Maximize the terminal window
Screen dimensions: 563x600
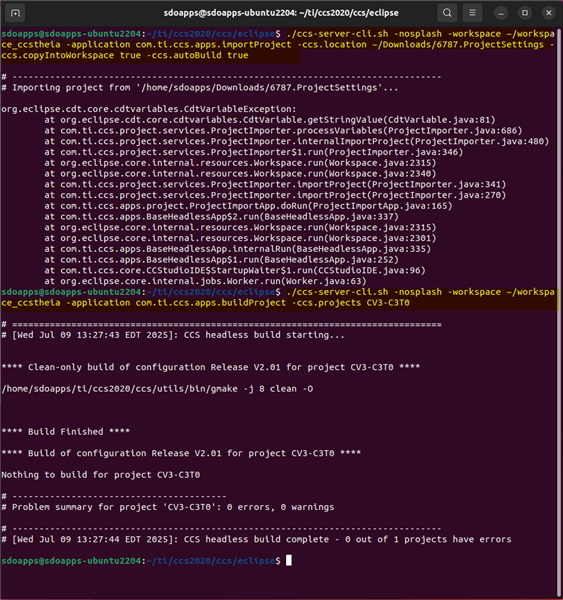[525, 13]
